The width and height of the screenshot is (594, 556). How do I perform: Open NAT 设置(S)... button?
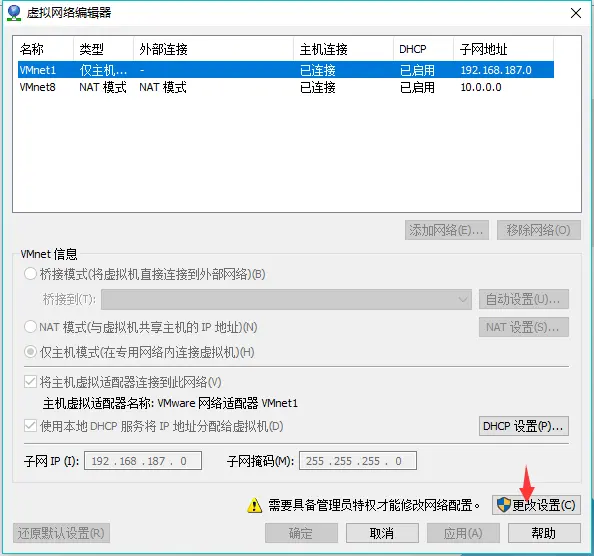524,327
